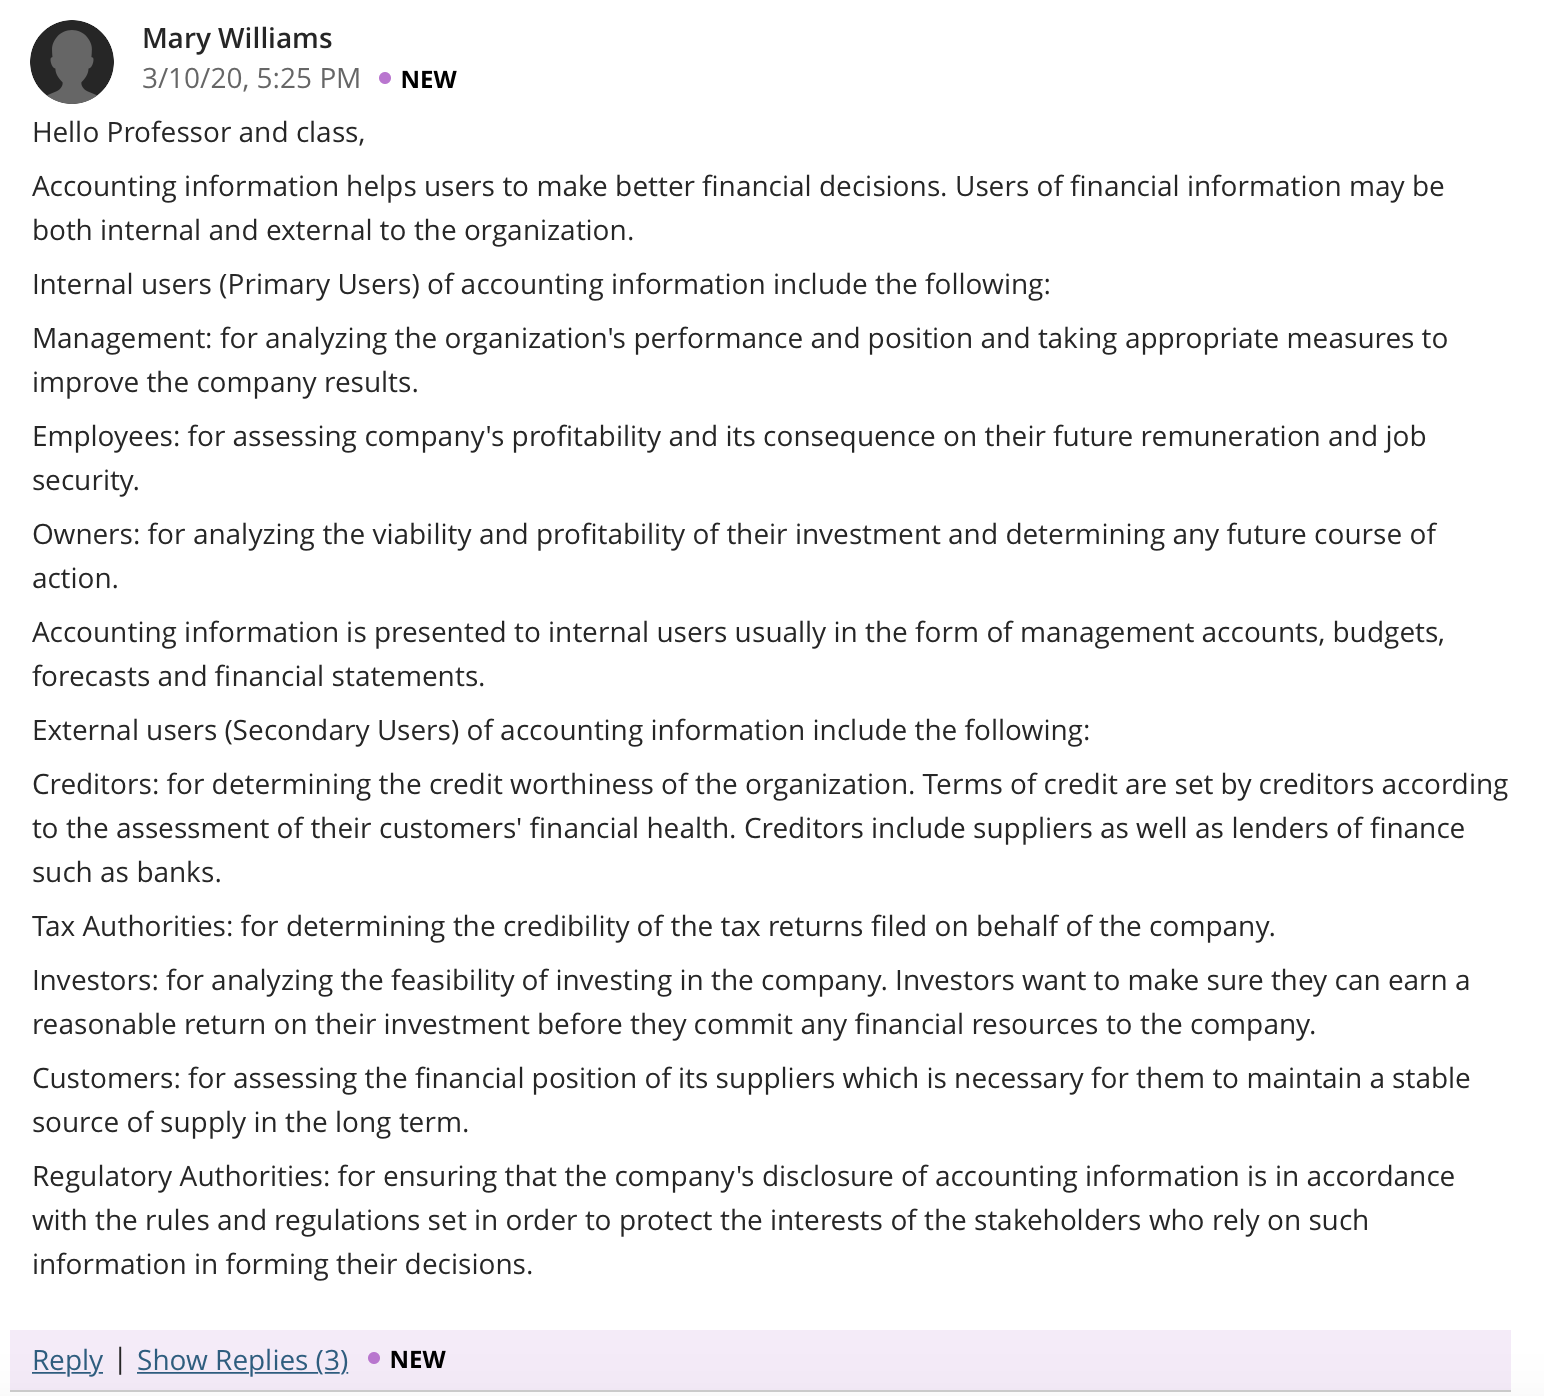Click the 'Hello Professor and class,' greeting line

(x=199, y=132)
